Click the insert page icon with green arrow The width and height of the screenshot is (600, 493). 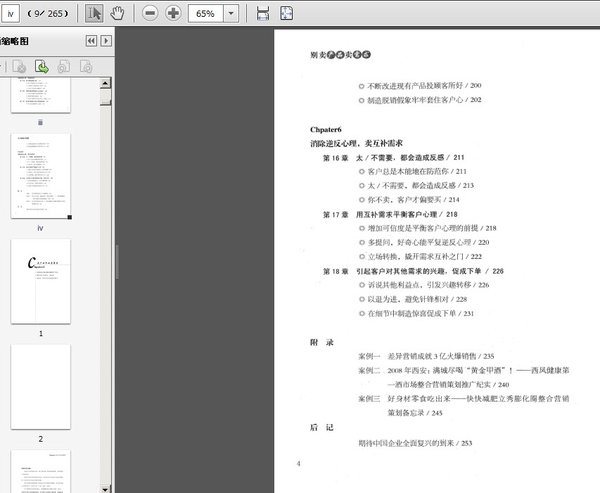(41, 67)
